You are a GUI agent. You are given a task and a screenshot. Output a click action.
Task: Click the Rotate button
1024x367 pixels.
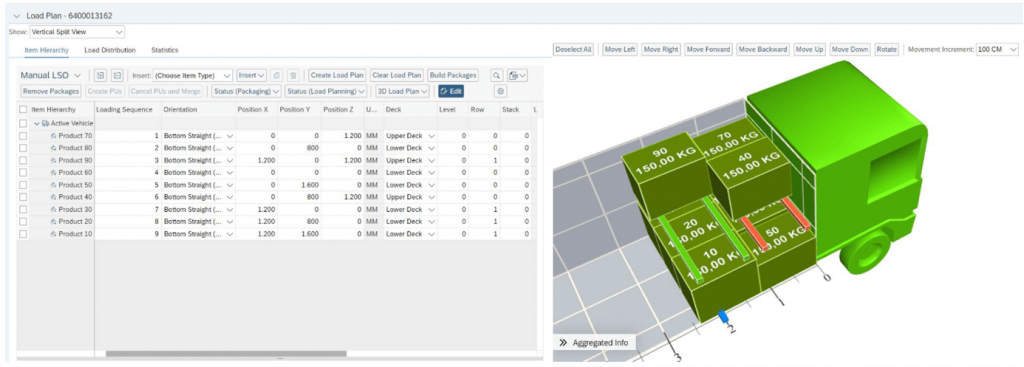tap(887, 50)
